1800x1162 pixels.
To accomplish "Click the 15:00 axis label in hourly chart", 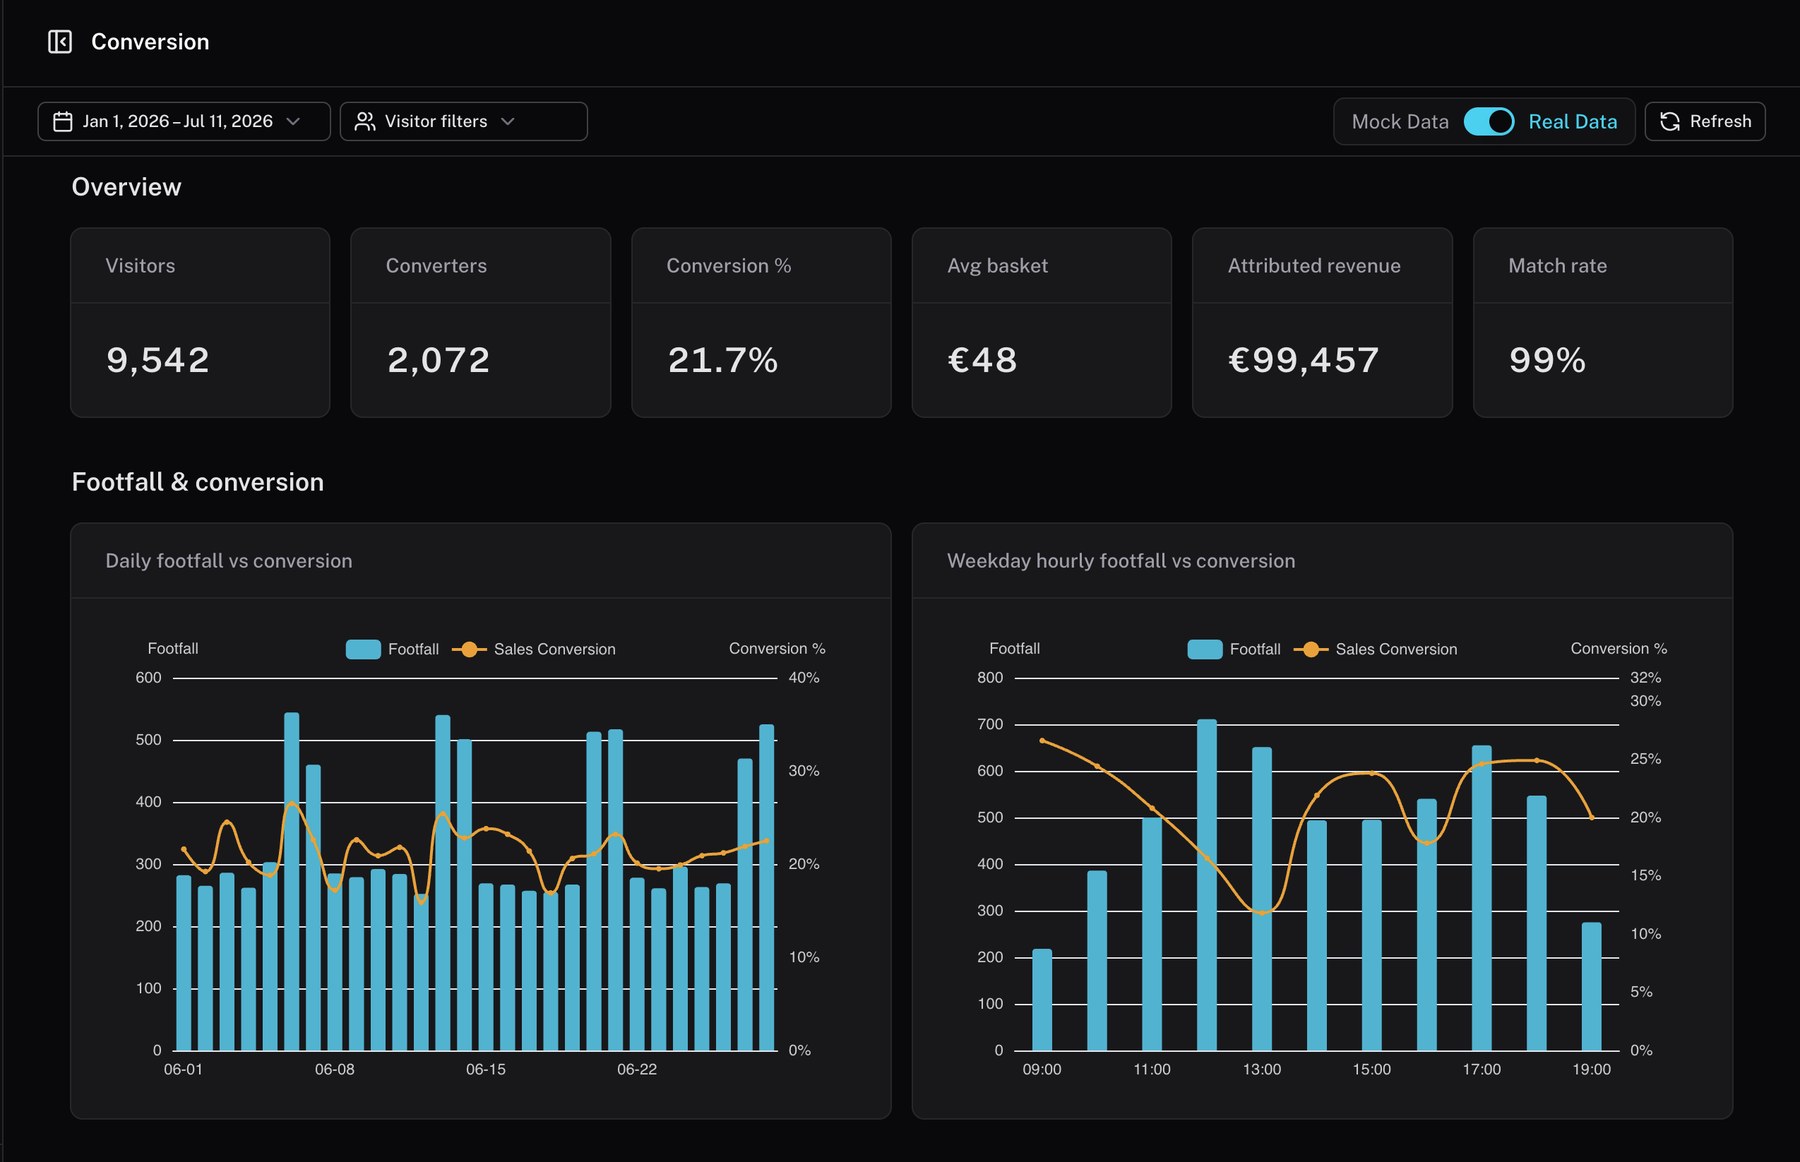I will pos(1372,1069).
